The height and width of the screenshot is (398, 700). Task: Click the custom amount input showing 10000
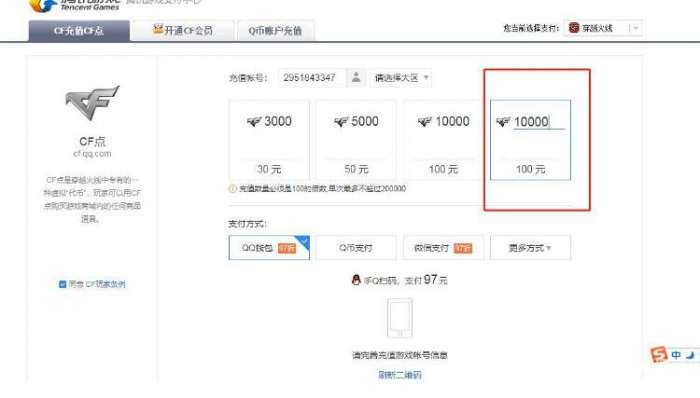point(538,122)
